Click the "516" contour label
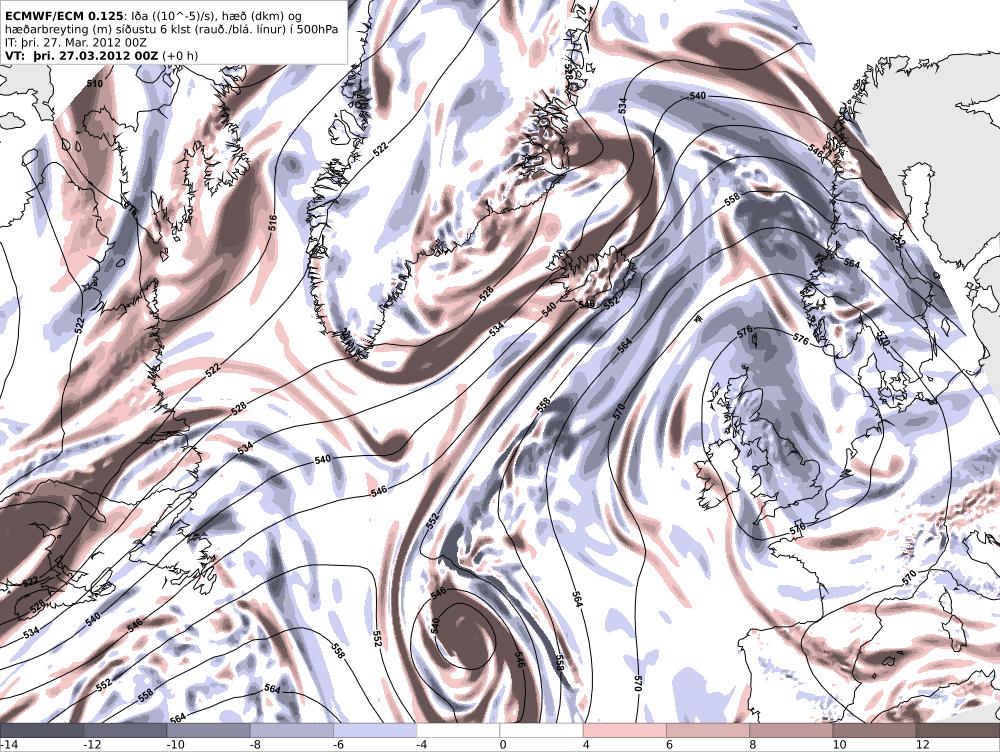 click(272, 223)
